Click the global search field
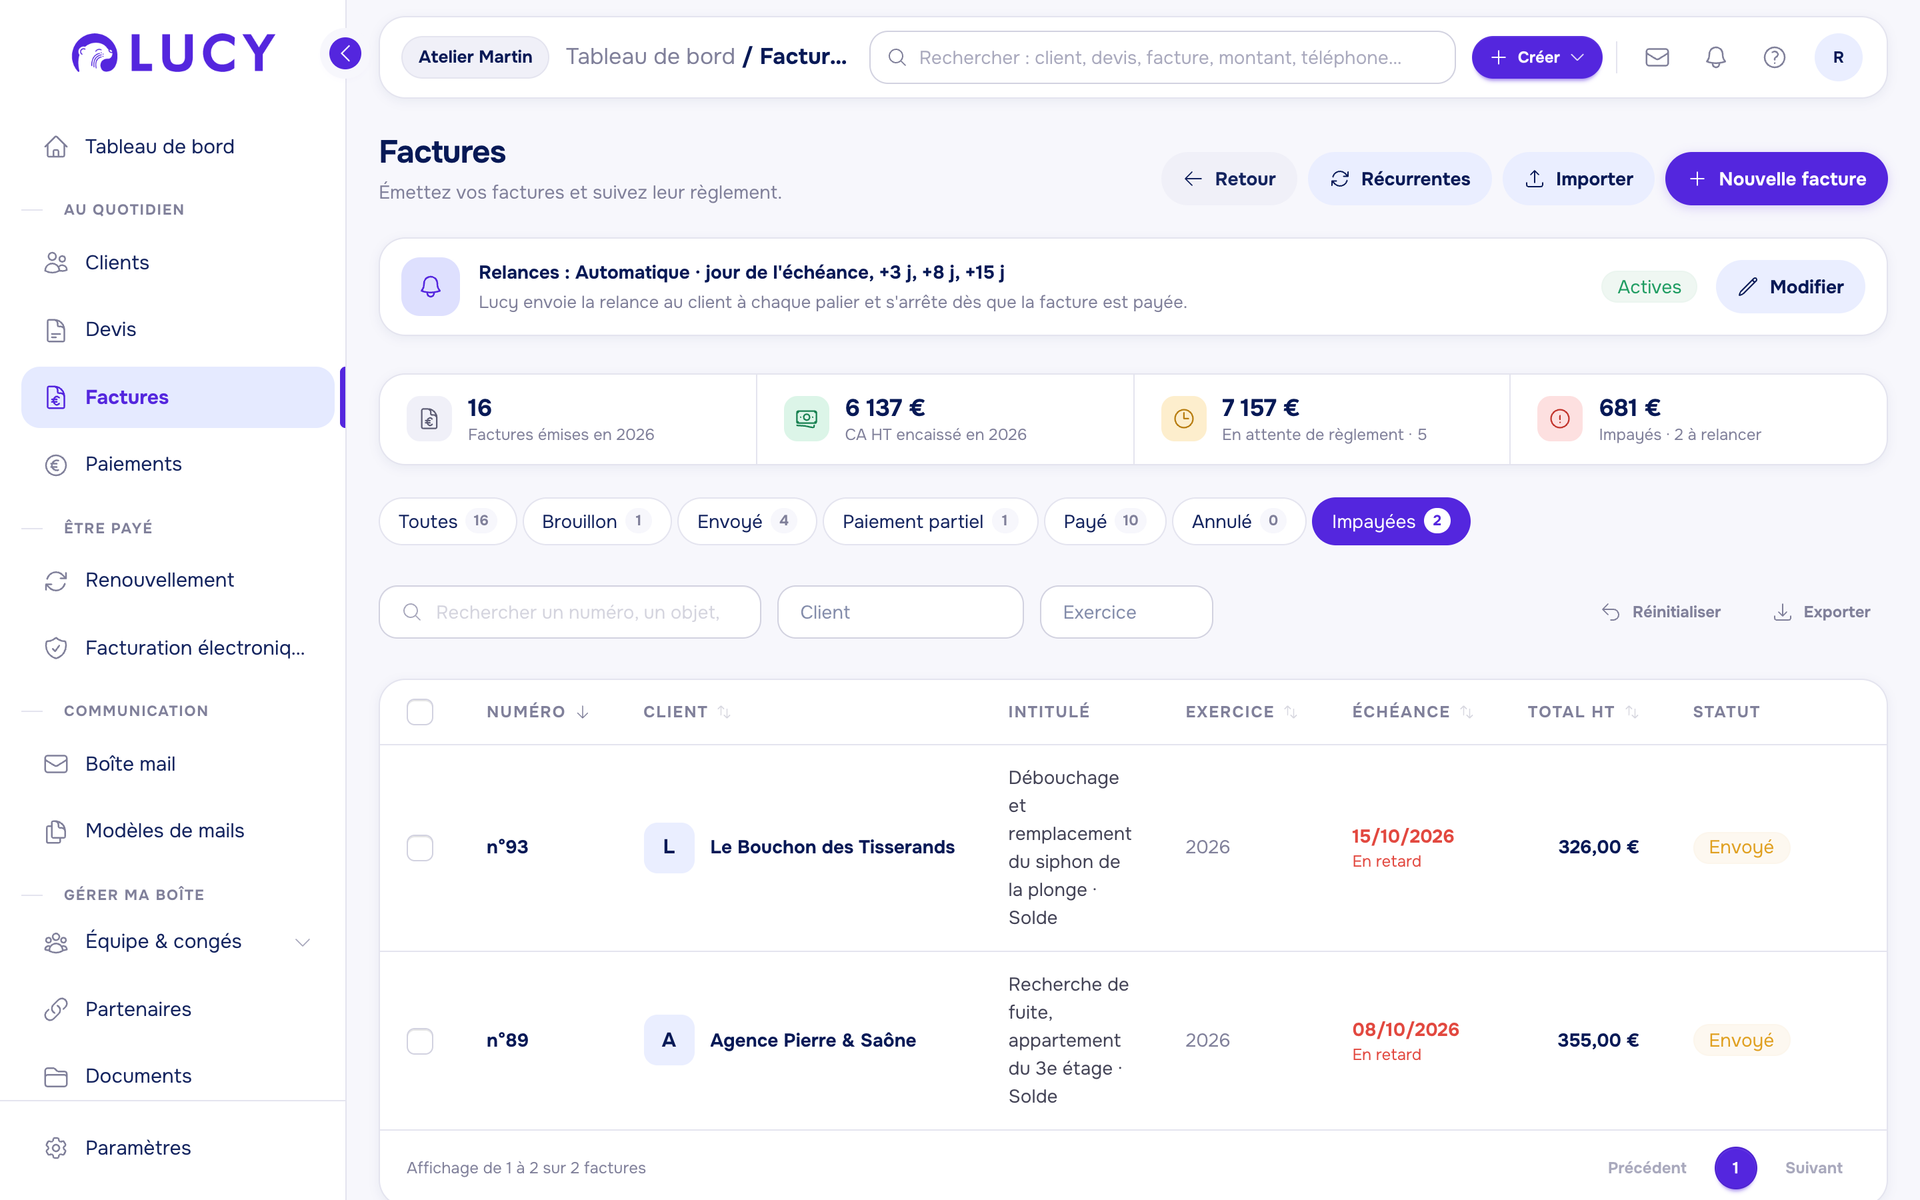 point(1162,57)
